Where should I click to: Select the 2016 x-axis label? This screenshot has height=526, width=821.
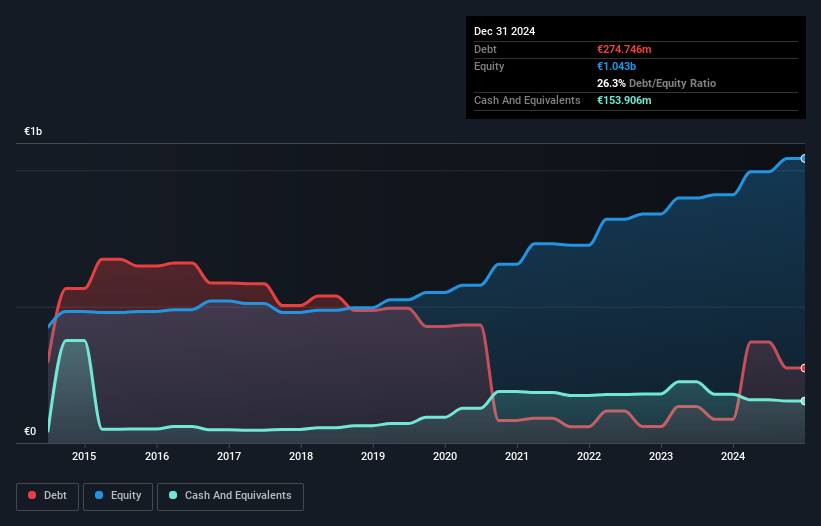click(157, 456)
